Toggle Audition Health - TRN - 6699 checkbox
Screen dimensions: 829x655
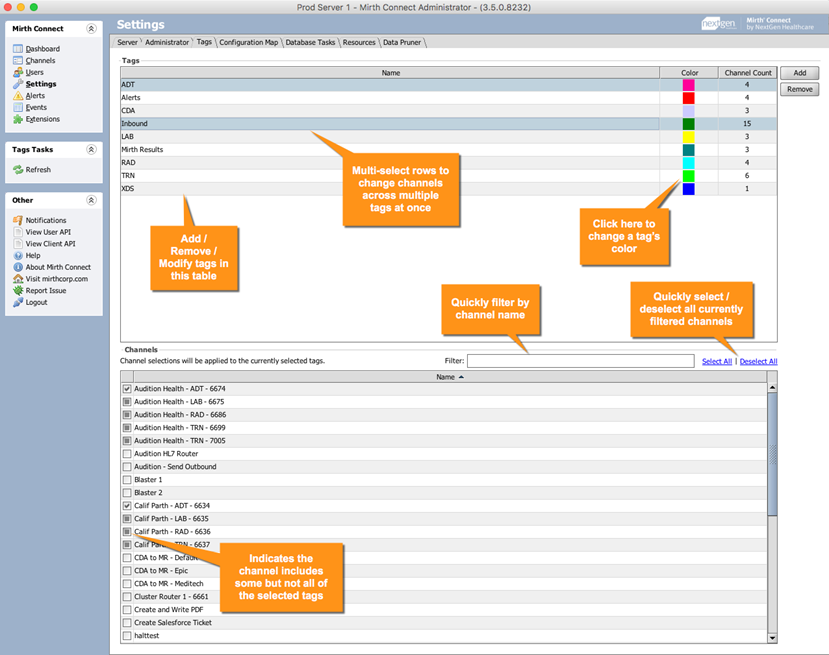click(127, 428)
